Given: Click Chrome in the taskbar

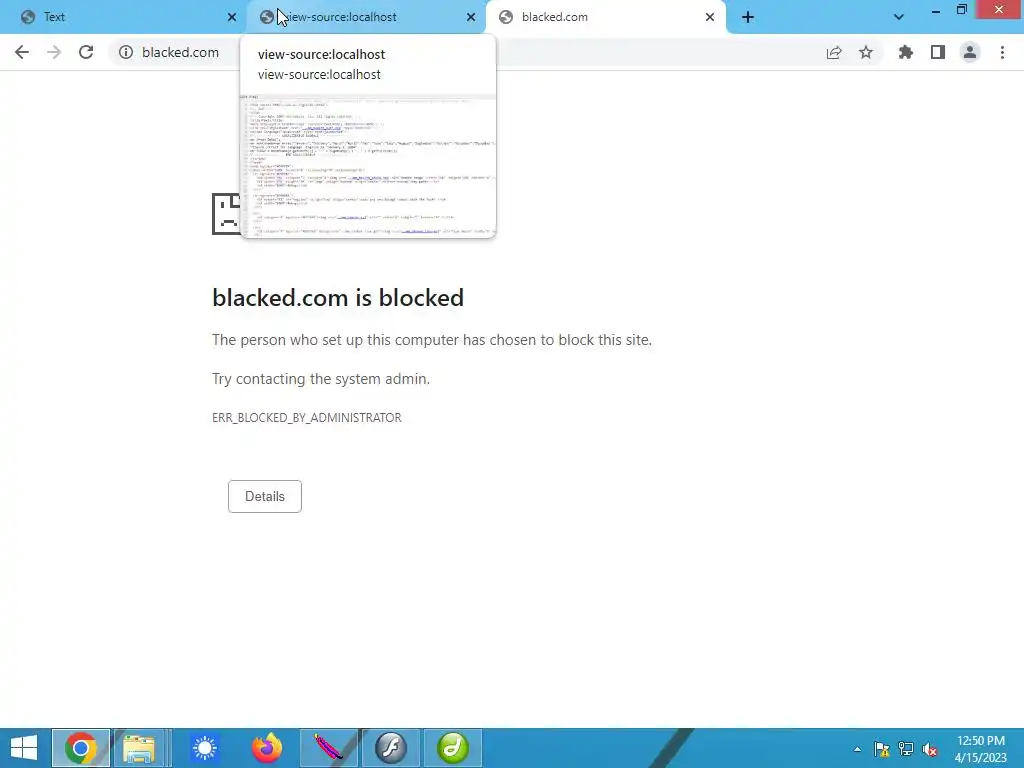Looking at the screenshot, I should [81, 748].
